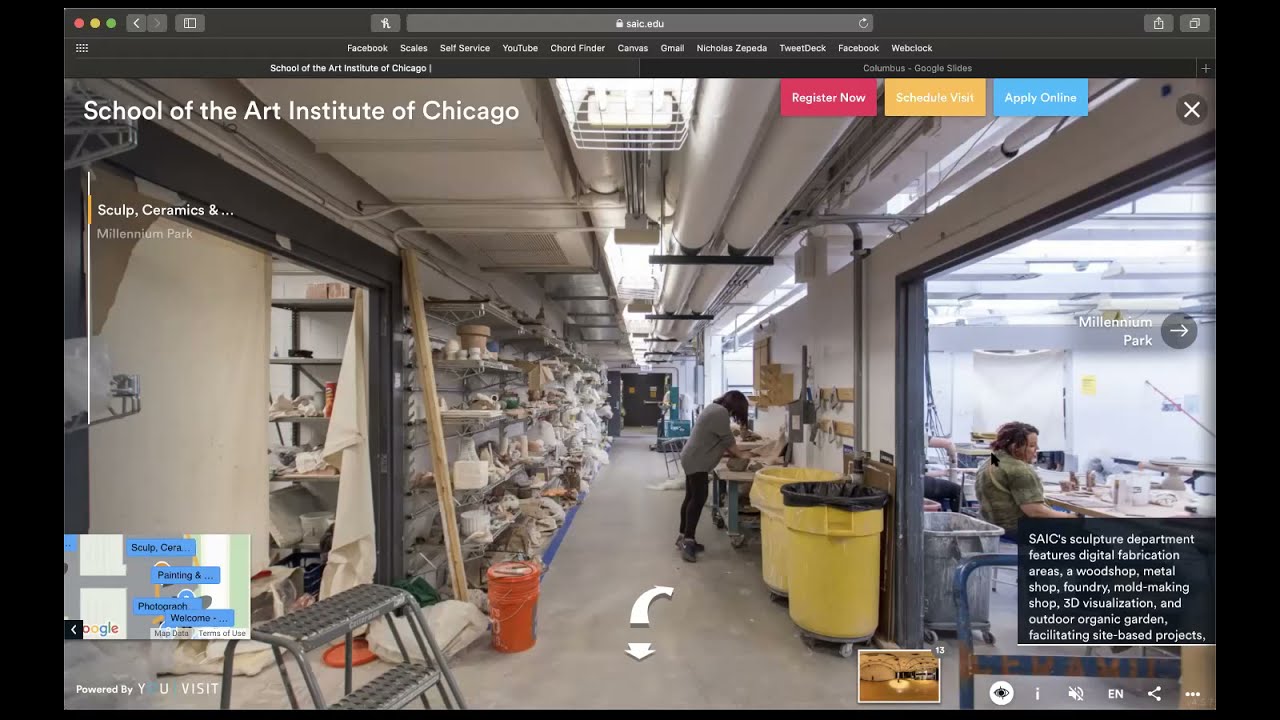
Task: Open Map Data link on mini map
Action: [171, 633]
